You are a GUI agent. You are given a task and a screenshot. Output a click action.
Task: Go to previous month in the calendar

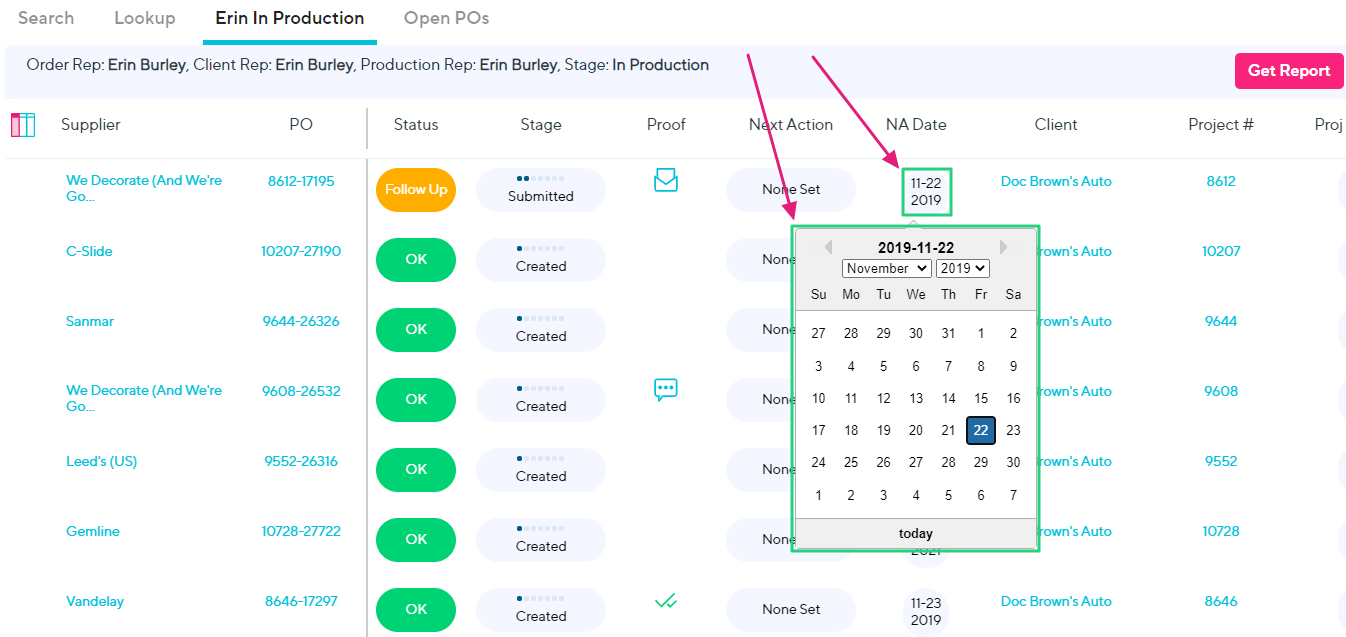coord(828,247)
